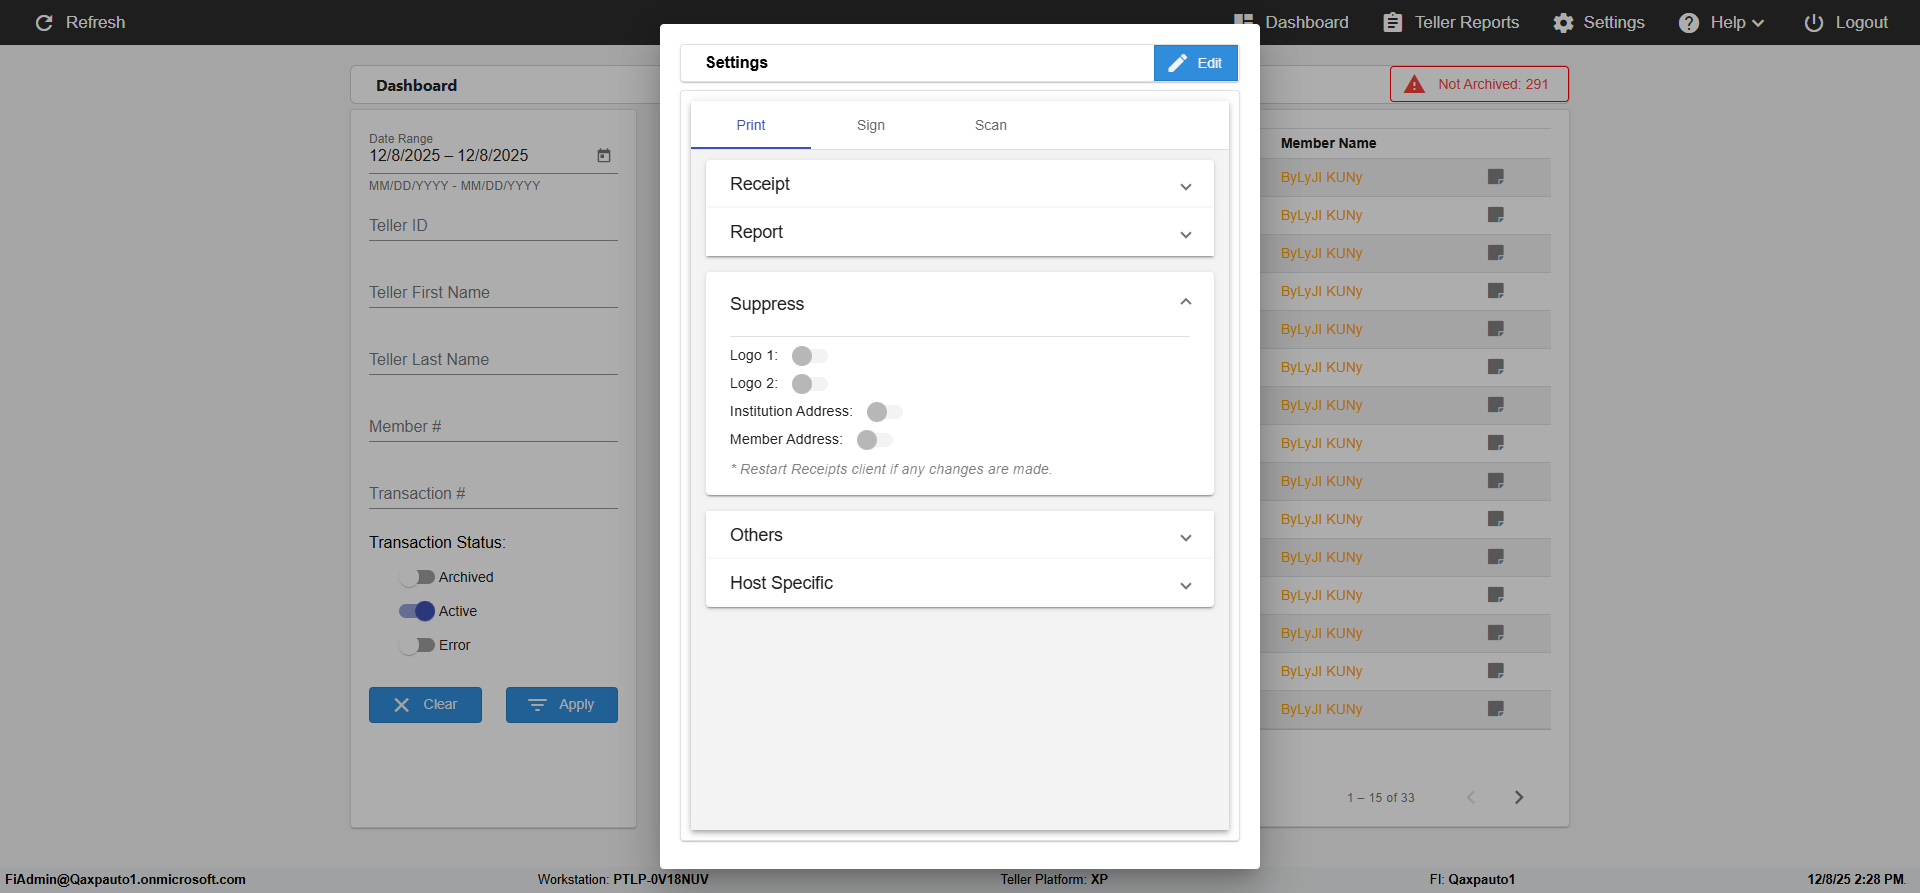The height and width of the screenshot is (893, 1920).
Task: Click the Restart Receipts client note
Action: click(891, 469)
